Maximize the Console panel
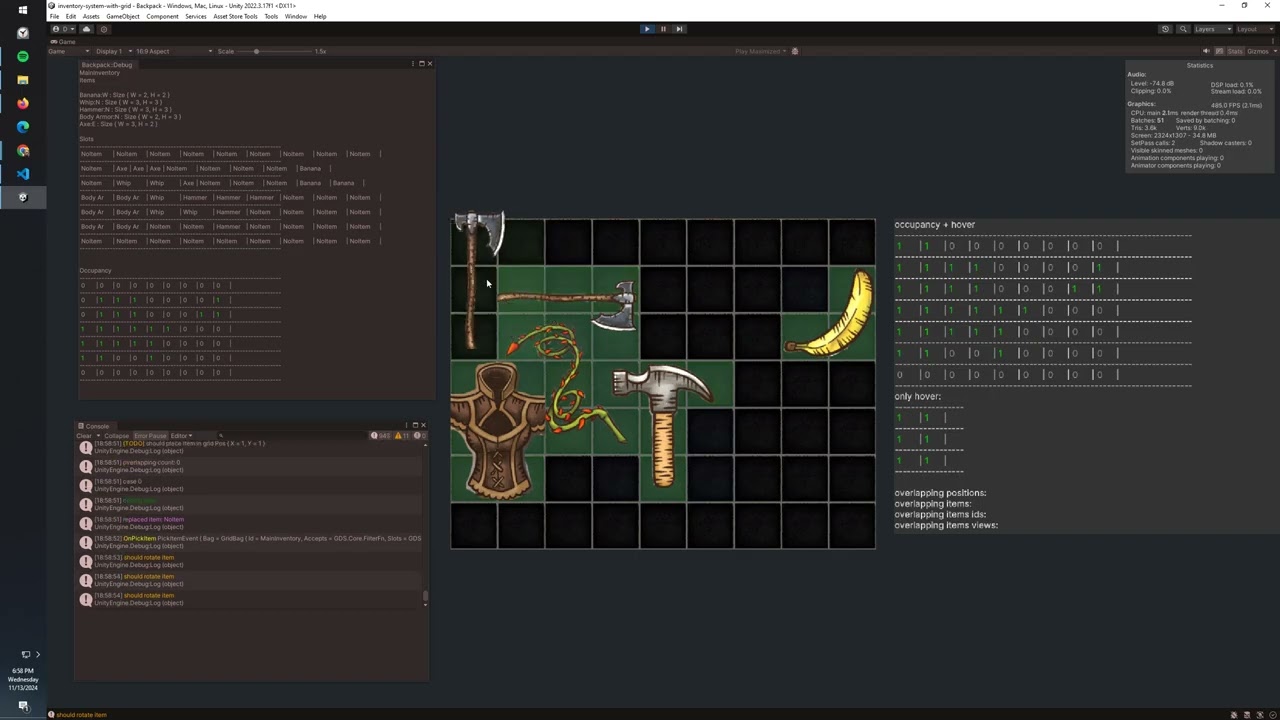This screenshot has width=1280, height=720. tap(415, 425)
